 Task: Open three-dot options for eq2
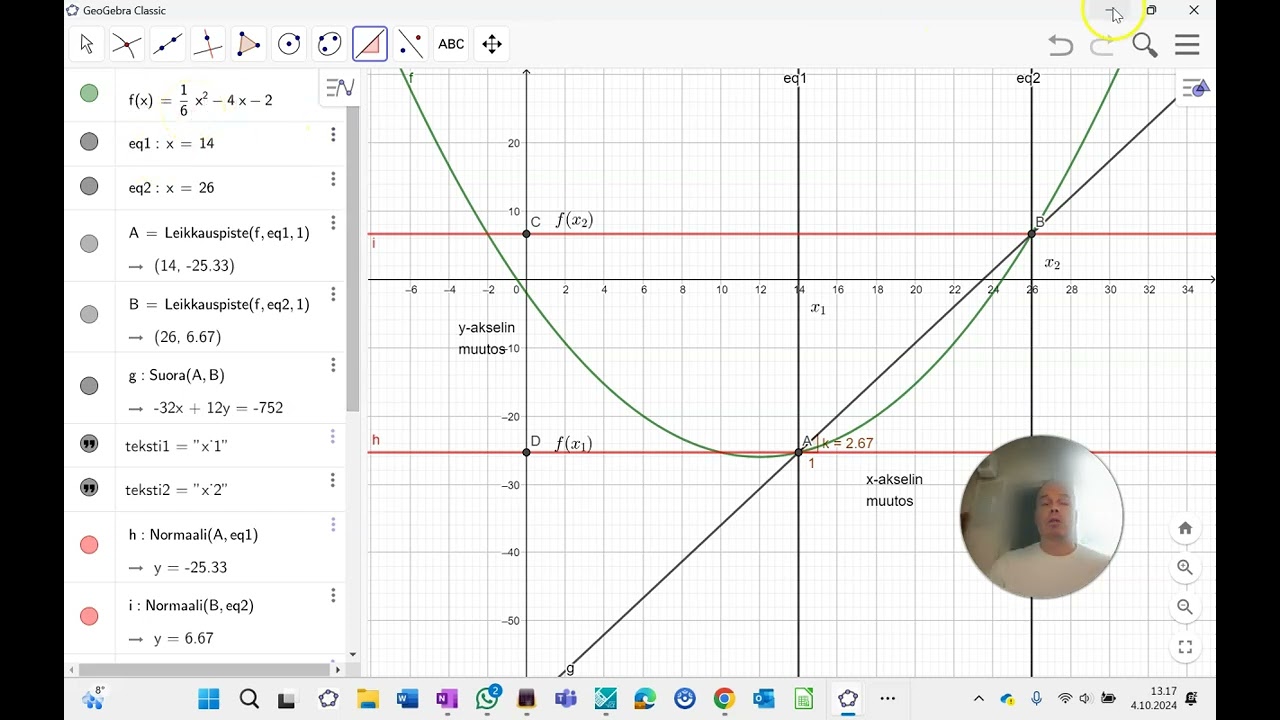333,179
